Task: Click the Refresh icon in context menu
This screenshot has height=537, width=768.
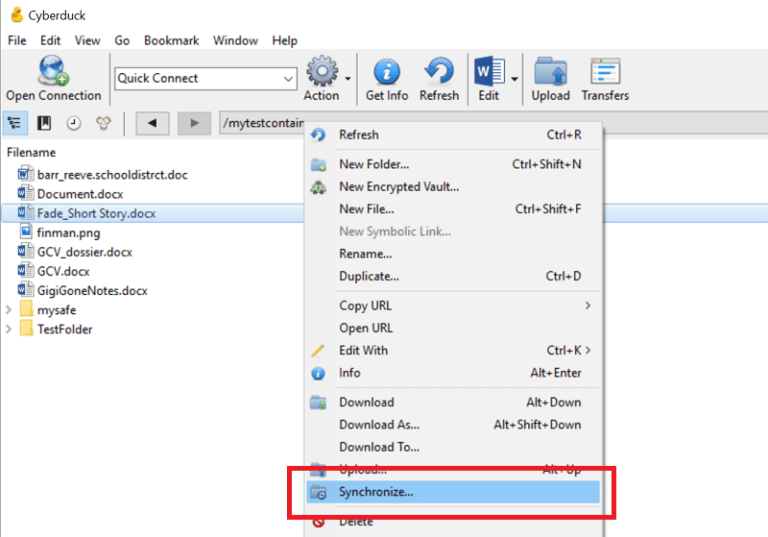Action: 318,135
